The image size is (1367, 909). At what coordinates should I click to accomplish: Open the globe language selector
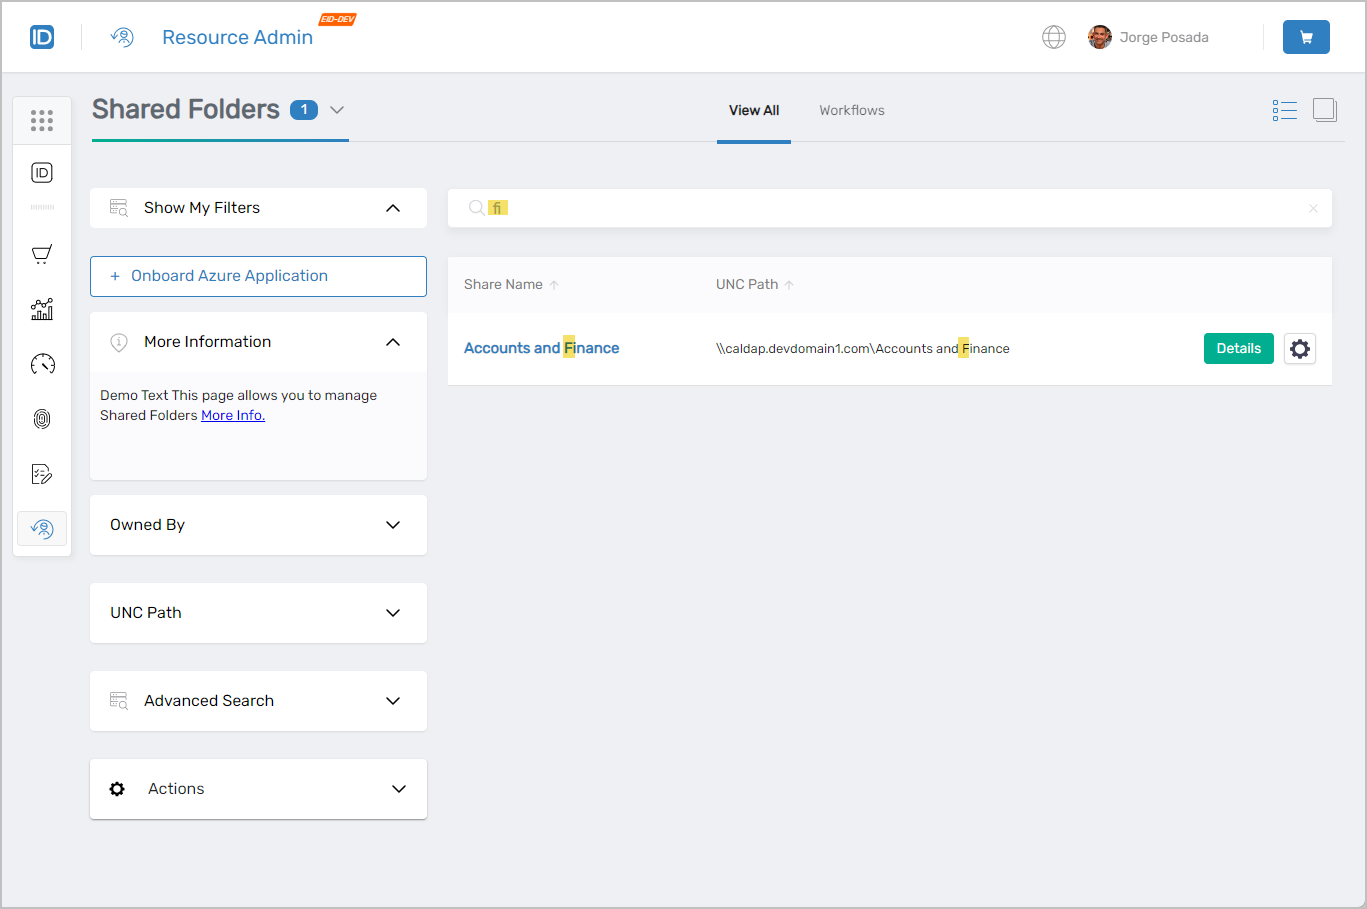pyautogui.click(x=1054, y=36)
